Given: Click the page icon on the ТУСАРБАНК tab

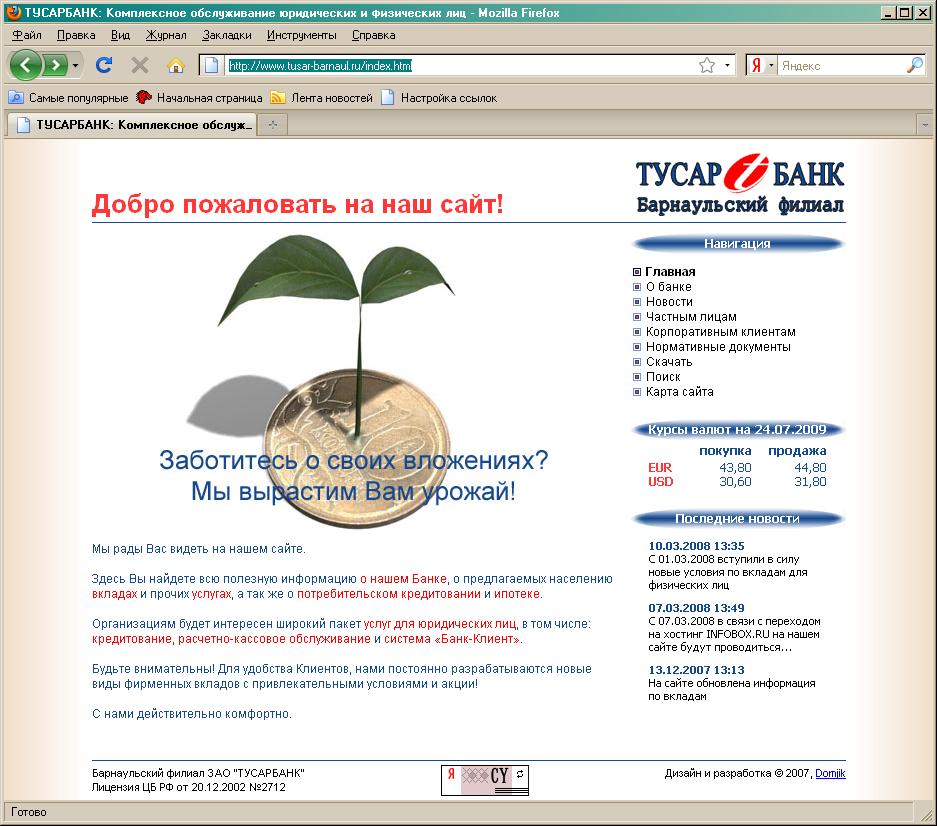Looking at the screenshot, I should tap(23, 125).
